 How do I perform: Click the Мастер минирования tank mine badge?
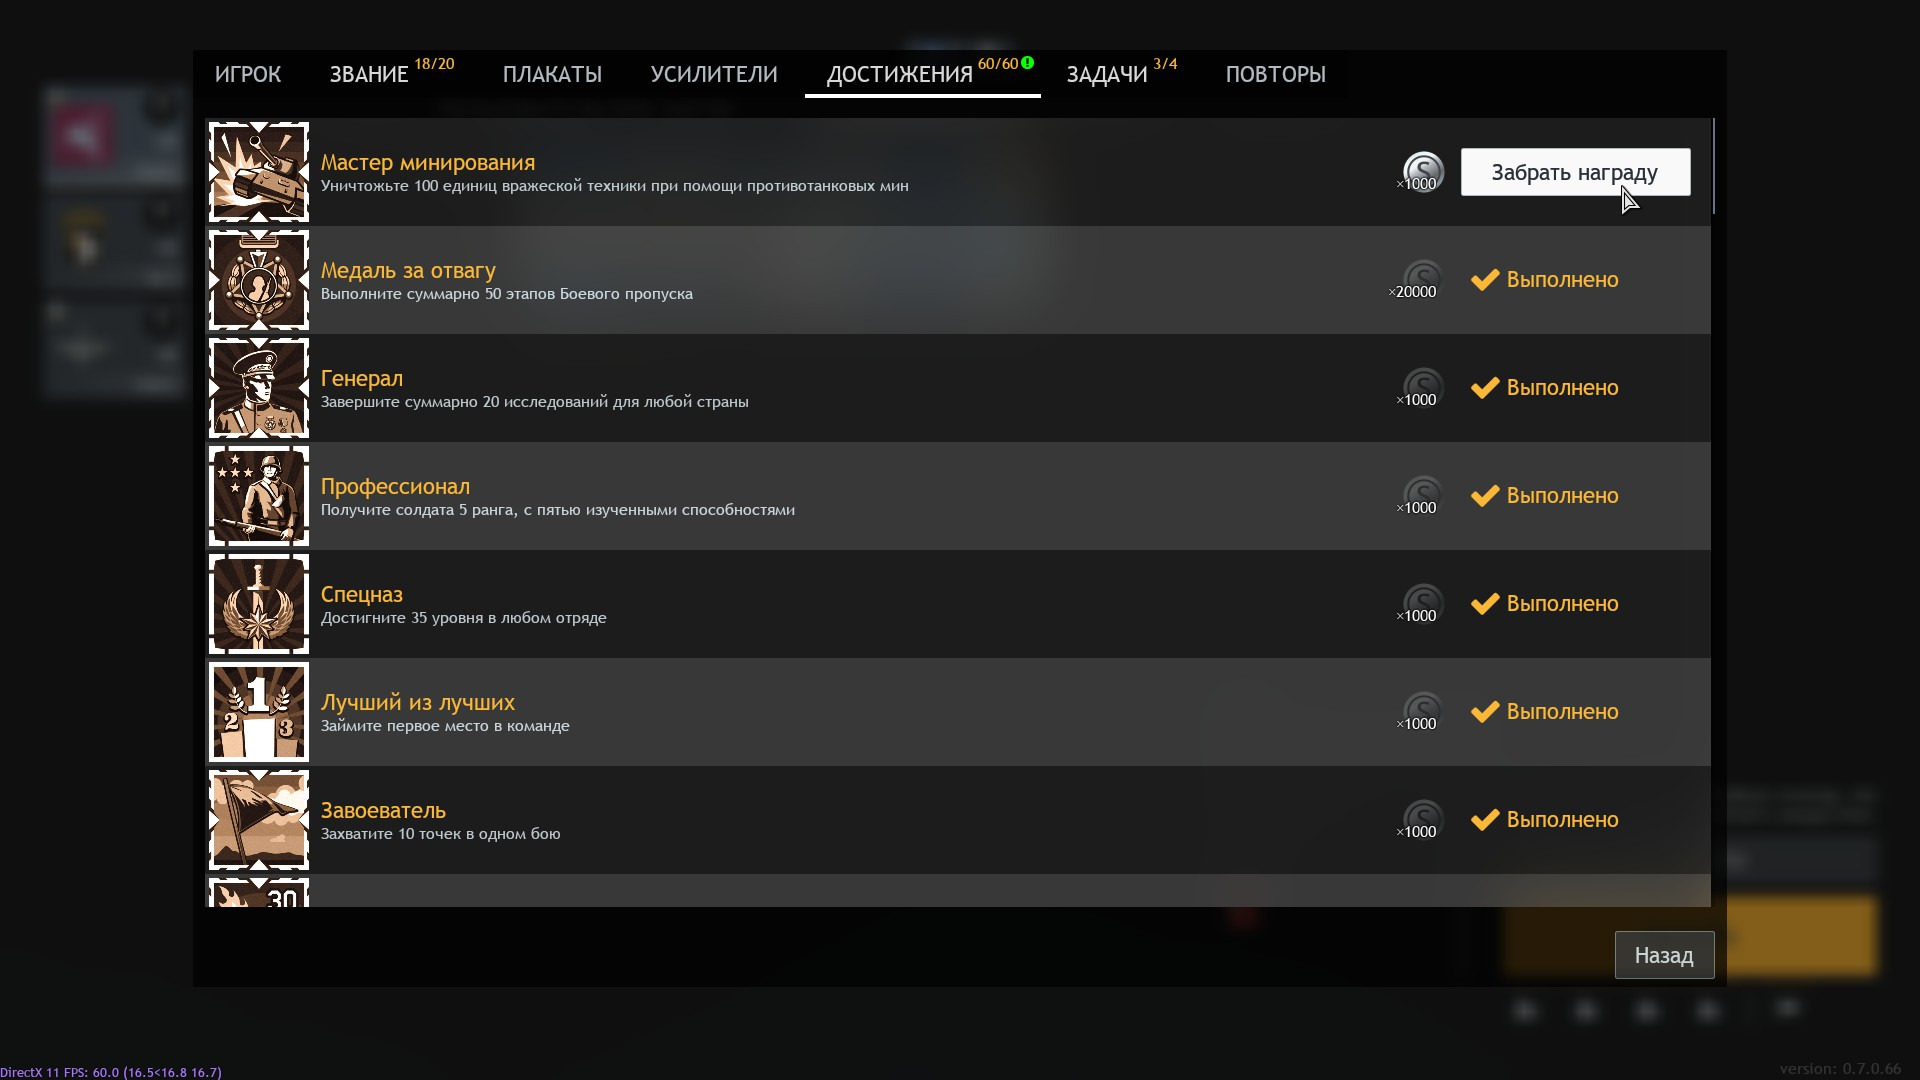[x=258, y=172]
